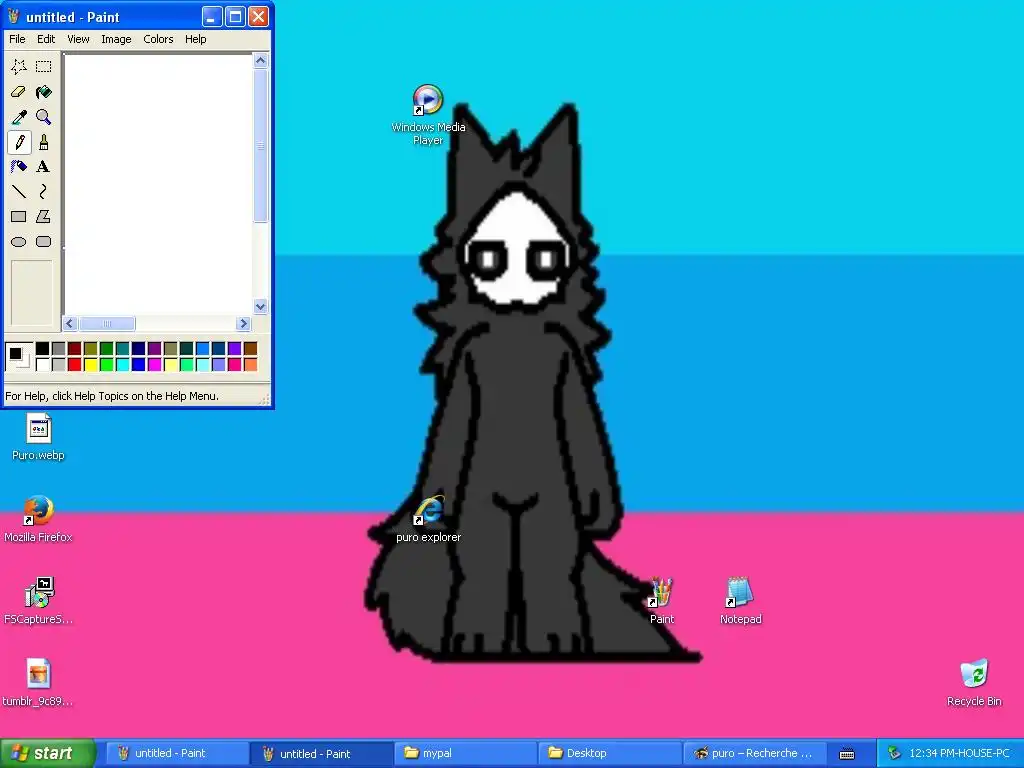Screen dimensions: 1024x768
Task: Click the foreground/background color indicator box
Action: (x=18, y=357)
